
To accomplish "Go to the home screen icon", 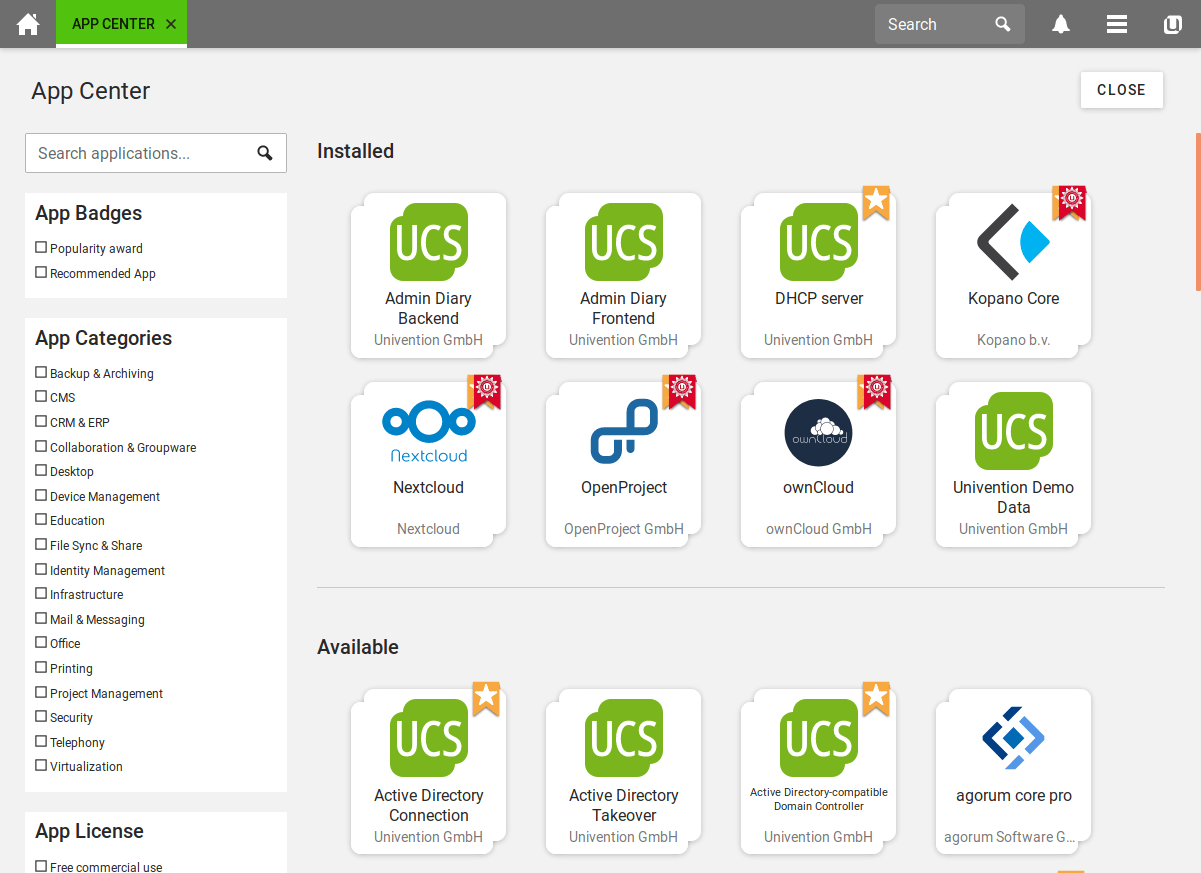I will pyautogui.click(x=28, y=24).
